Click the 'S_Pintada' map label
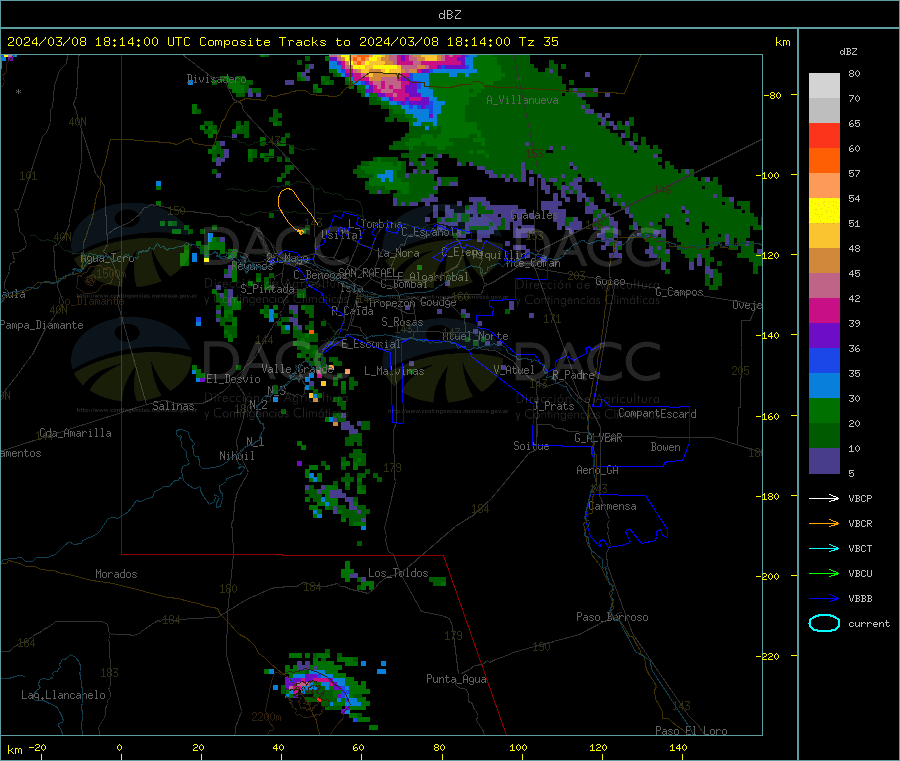Screen dimensions: 900x761 [267, 289]
